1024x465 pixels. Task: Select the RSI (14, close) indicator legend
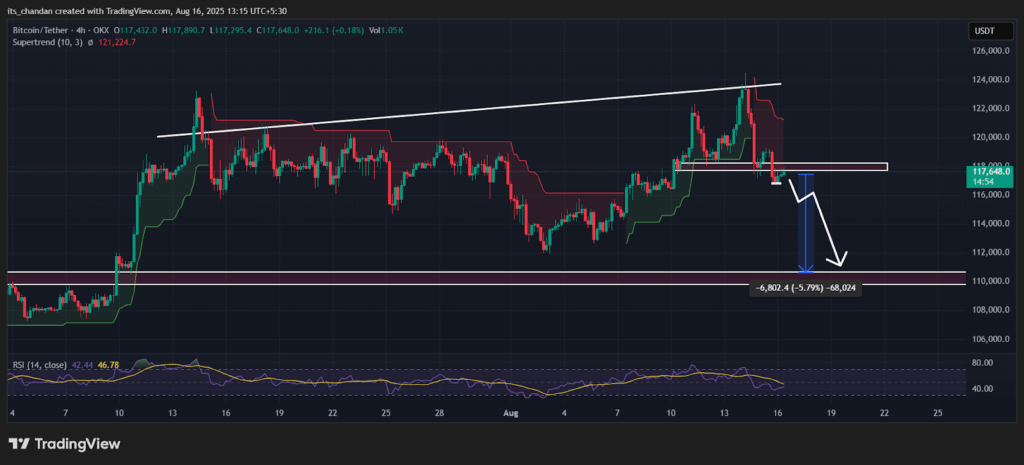(39, 365)
